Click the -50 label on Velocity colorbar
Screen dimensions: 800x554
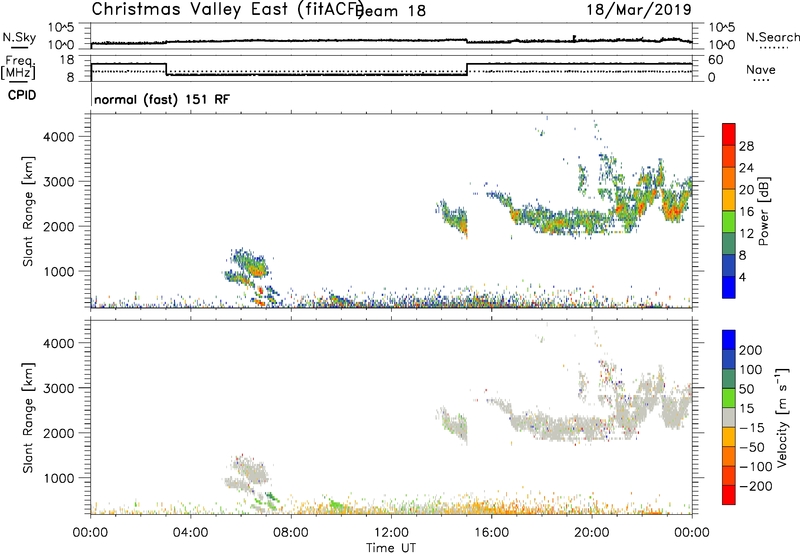click(x=753, y=447)
